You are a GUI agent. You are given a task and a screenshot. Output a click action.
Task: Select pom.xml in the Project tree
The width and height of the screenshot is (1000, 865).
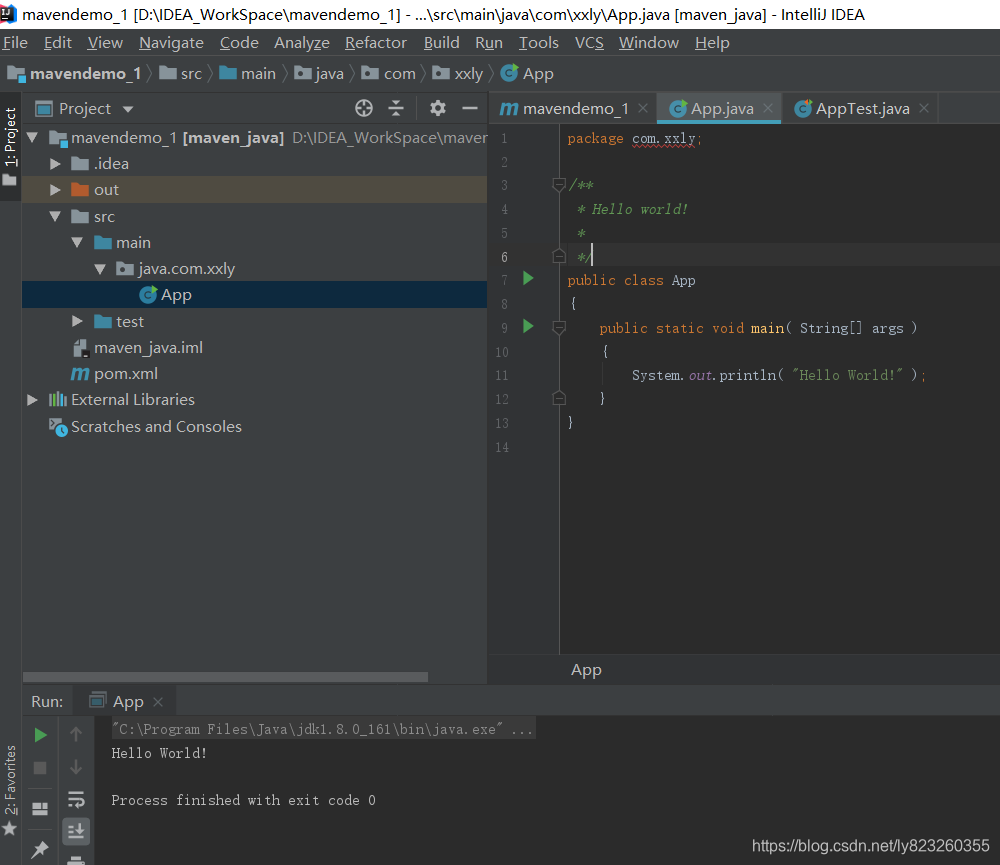point(254,374)
